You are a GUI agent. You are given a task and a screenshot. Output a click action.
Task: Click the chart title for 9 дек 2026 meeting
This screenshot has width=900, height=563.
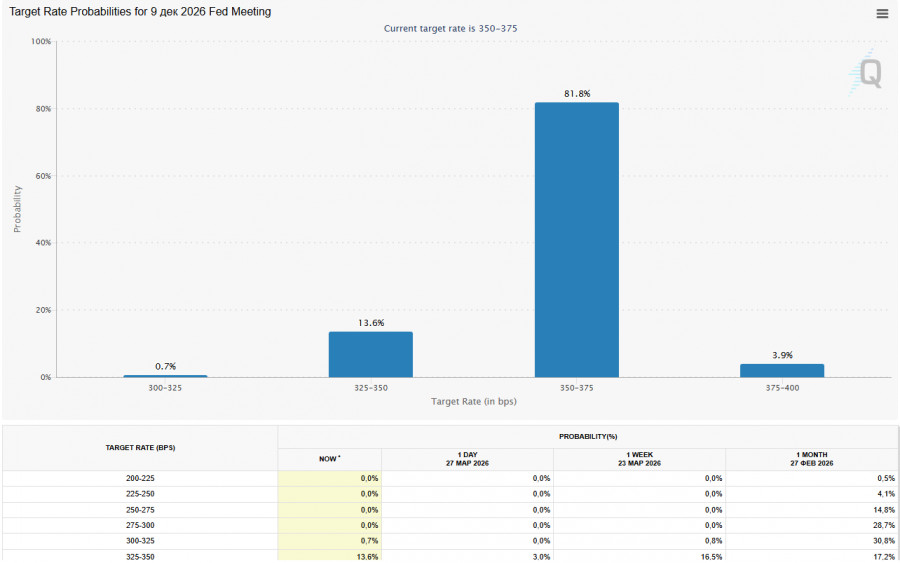coord(140,12)
